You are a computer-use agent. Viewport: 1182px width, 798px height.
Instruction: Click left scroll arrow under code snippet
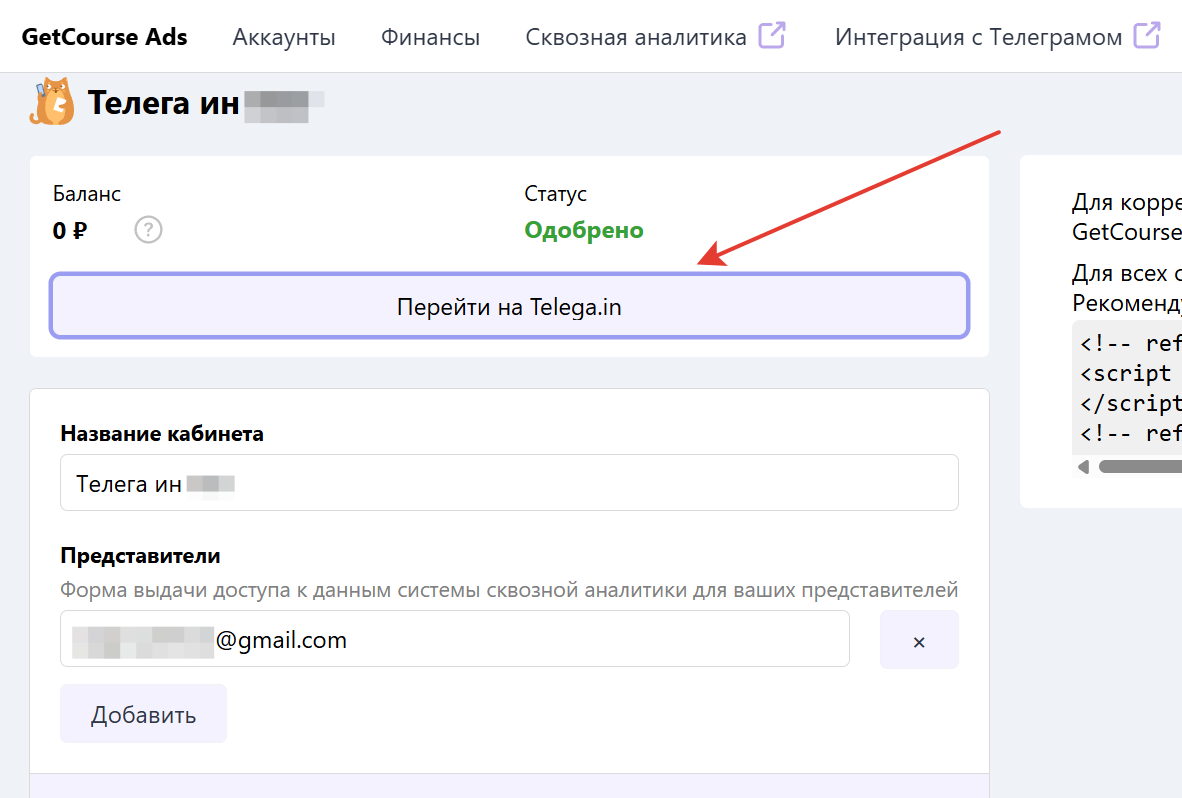point(1082,466)
